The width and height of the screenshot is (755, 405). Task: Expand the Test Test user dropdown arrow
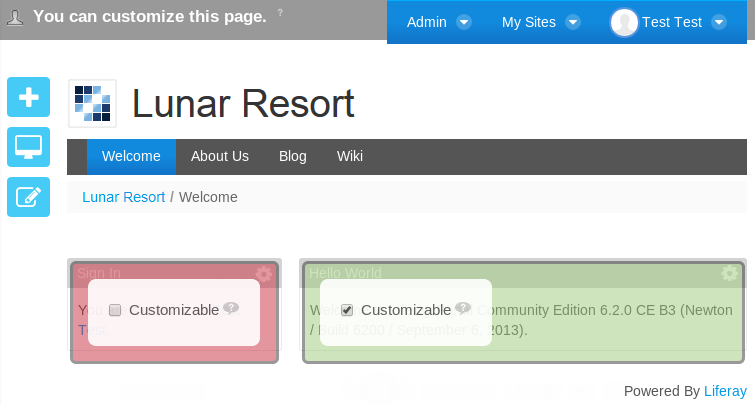719,22
